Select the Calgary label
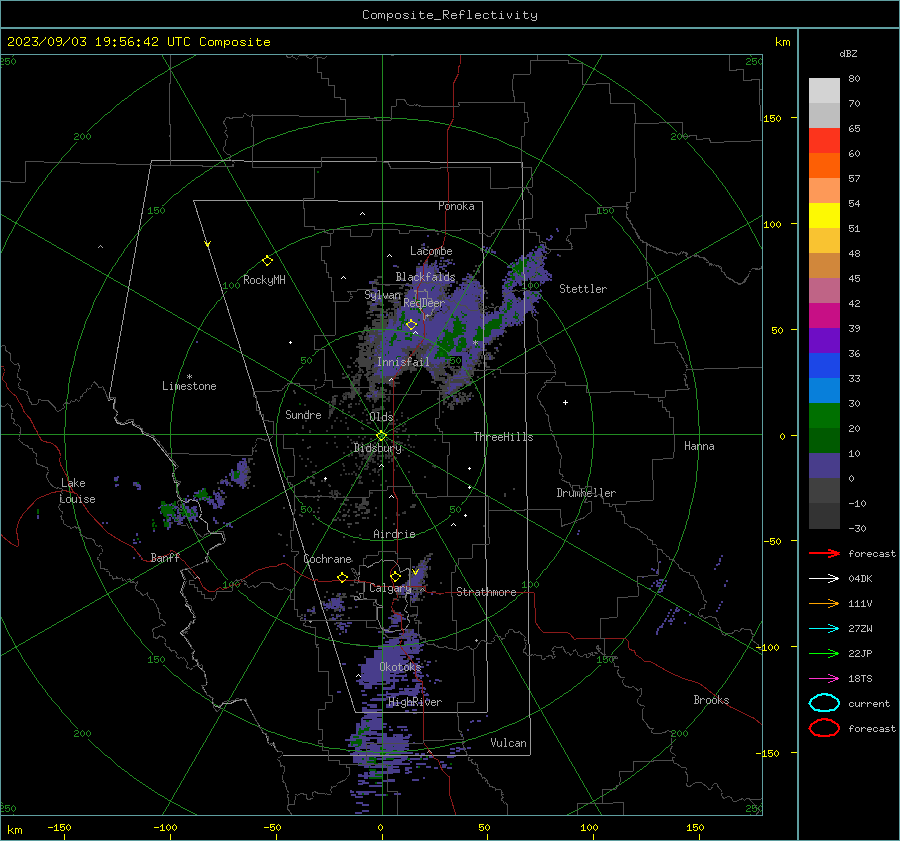 pos(390,588)
